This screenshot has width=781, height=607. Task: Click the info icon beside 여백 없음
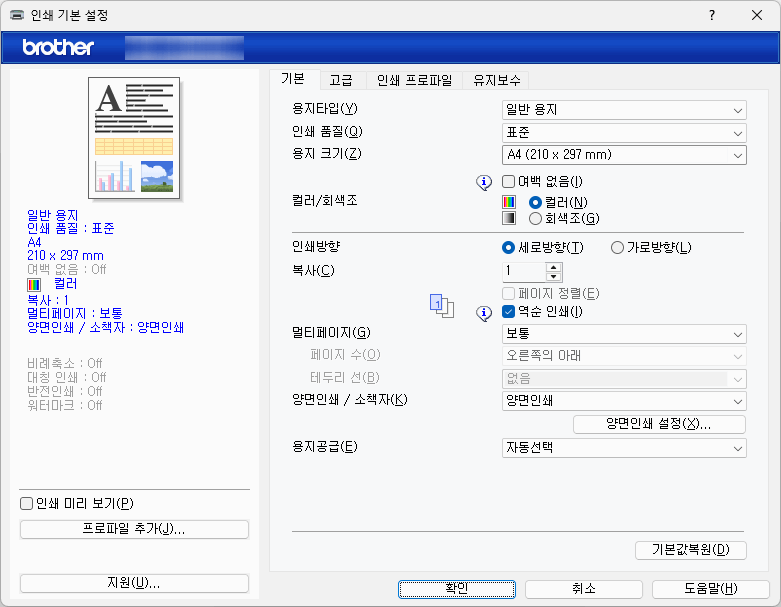[x=485, y=182]
